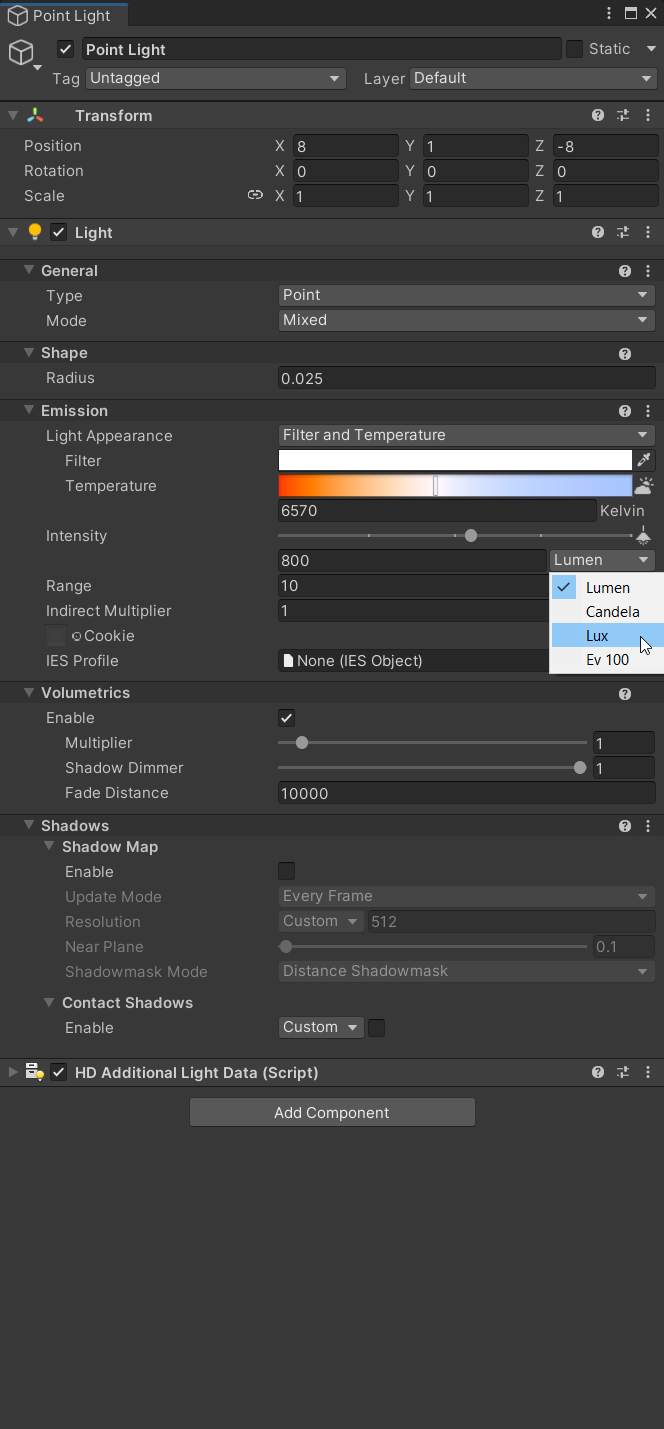Open HD Additional Light Data presets
The height and width of the screenshot is (1429, 664).
(x=623, y=1072)
